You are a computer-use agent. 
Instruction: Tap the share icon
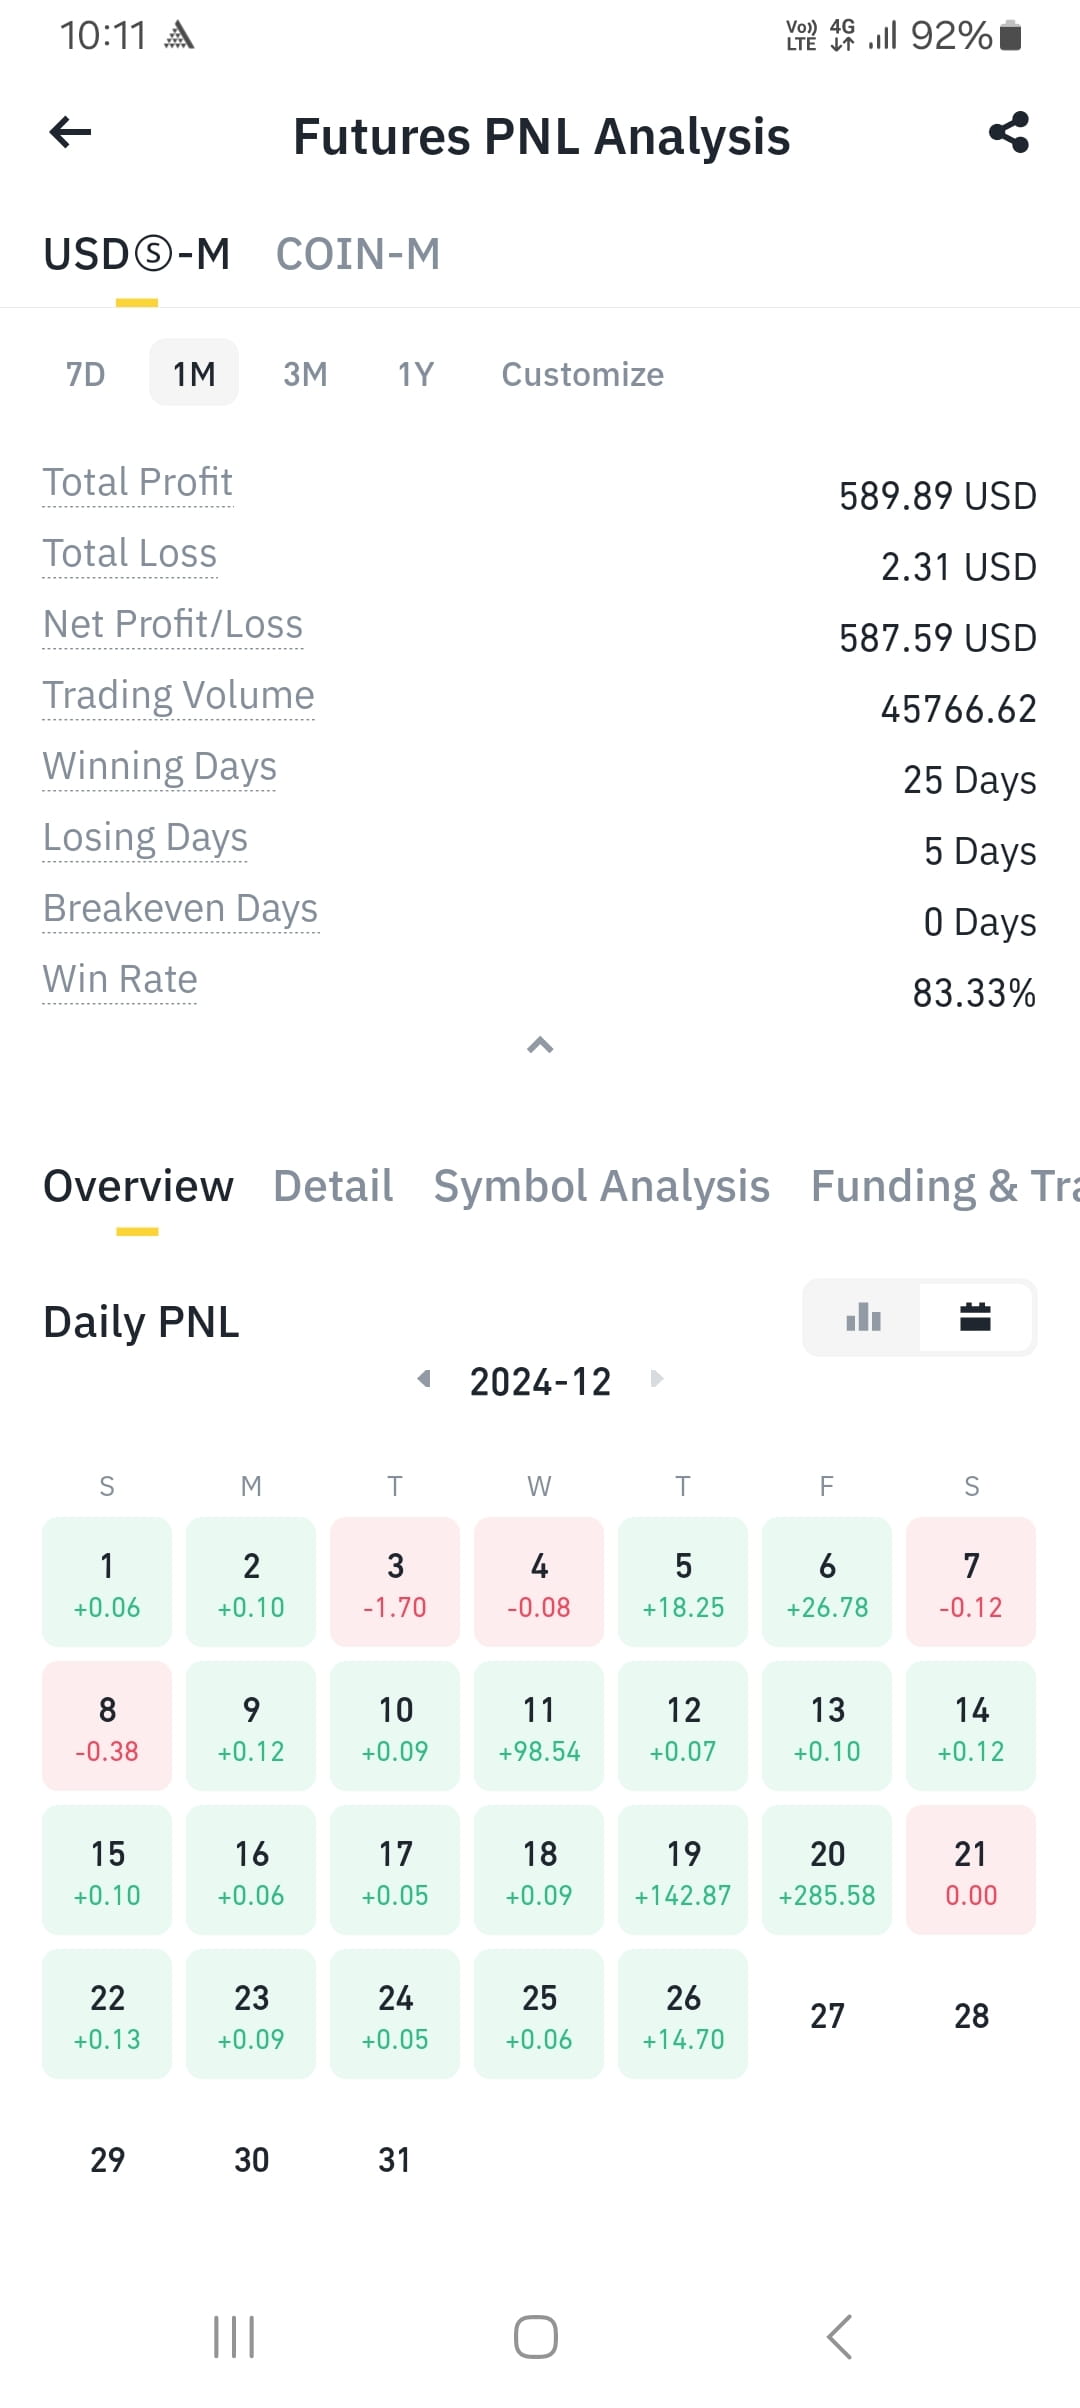[x=1009, y=132]
